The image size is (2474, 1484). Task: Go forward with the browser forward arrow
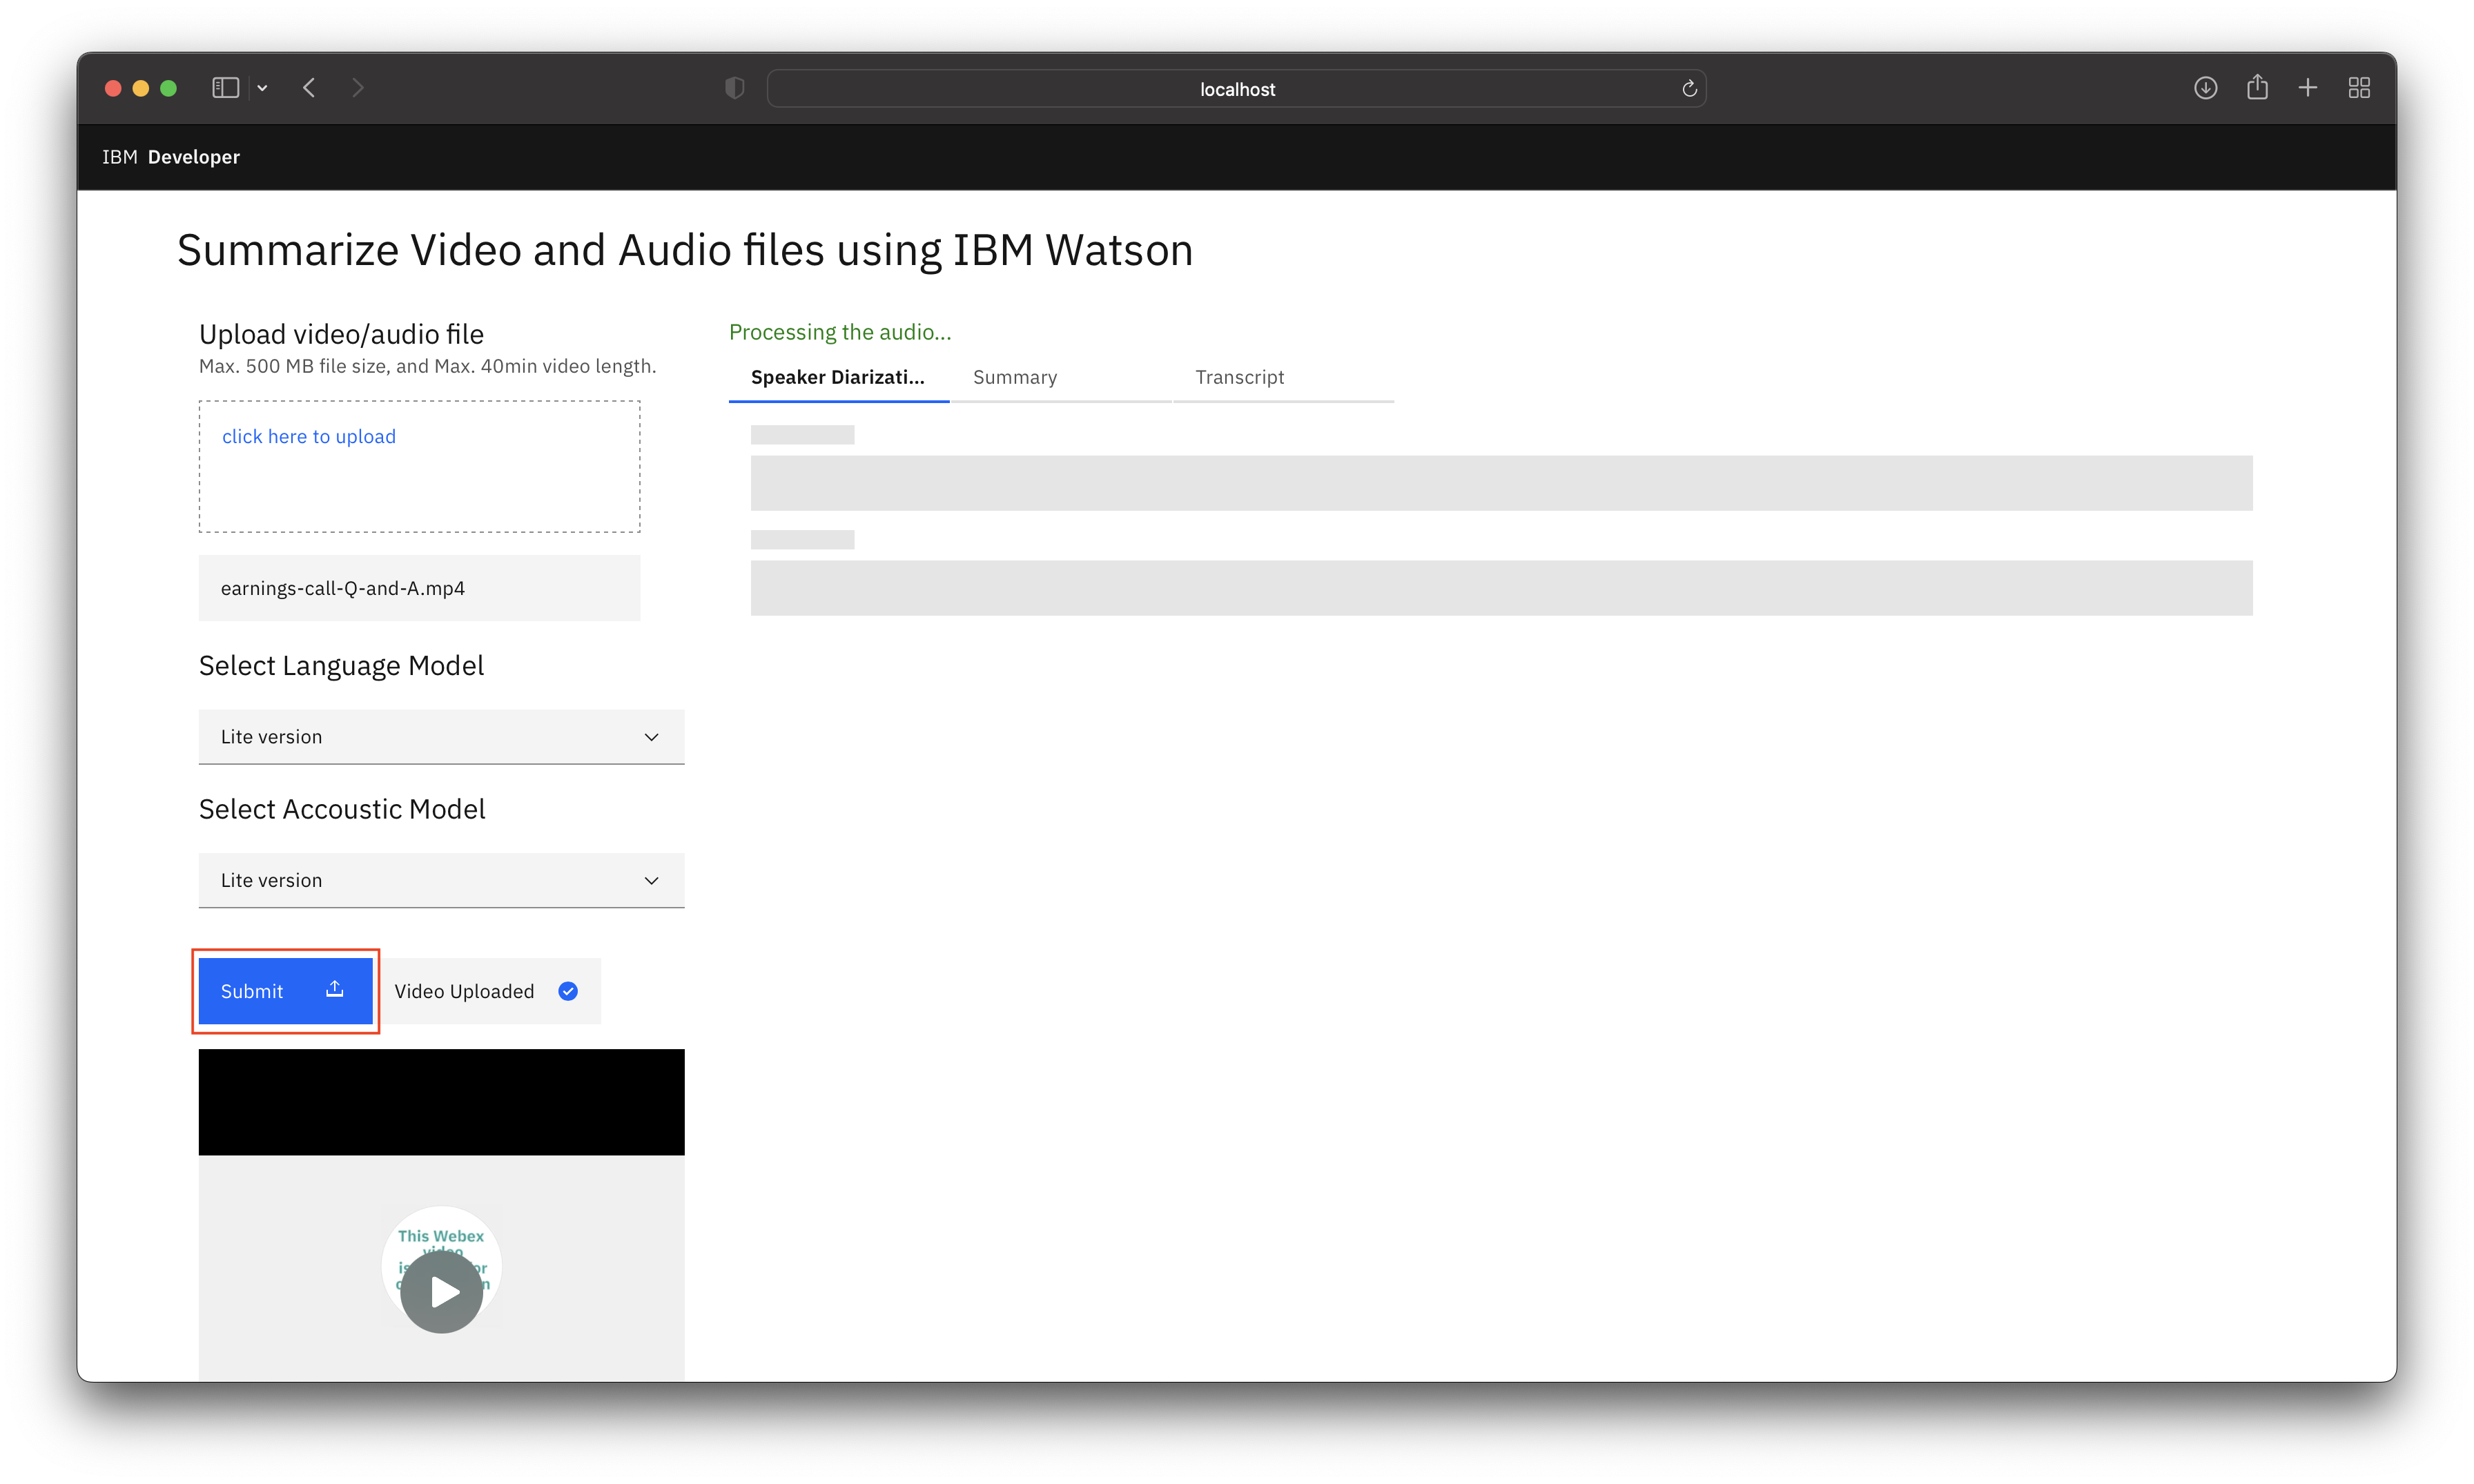(358, 88)
